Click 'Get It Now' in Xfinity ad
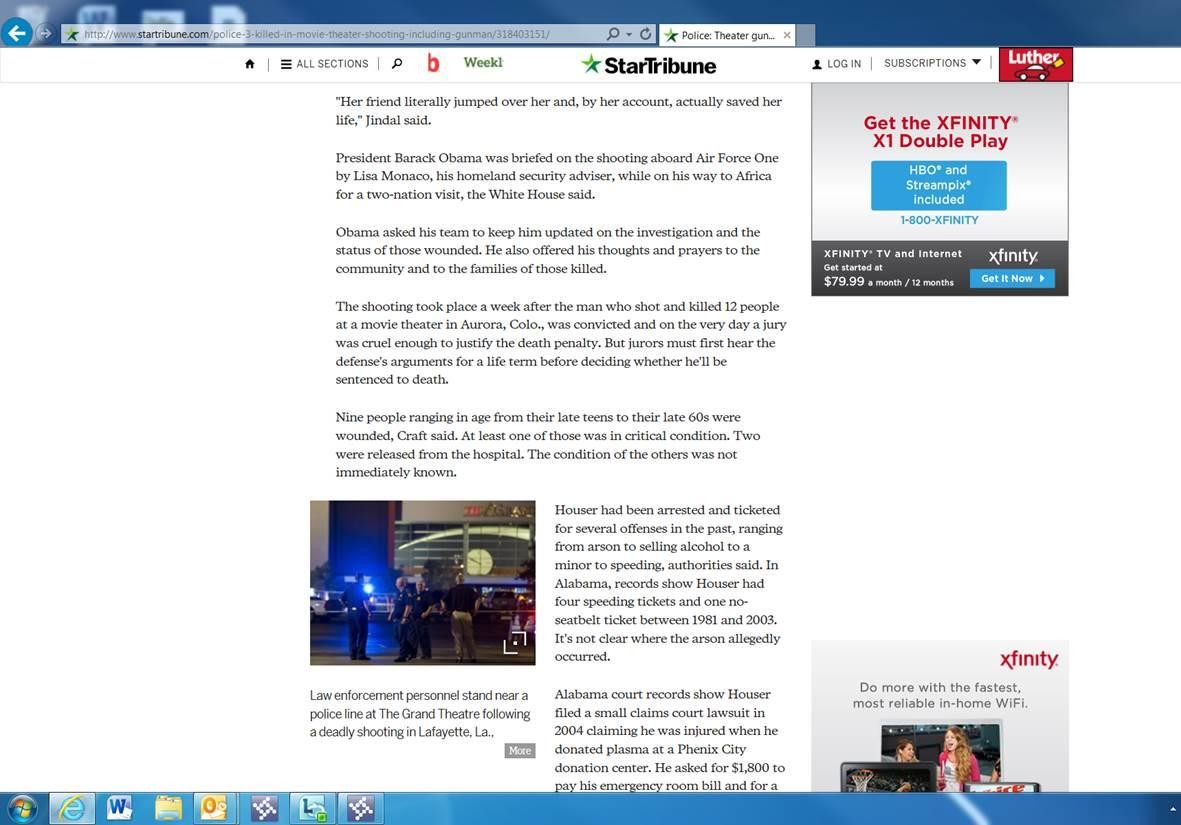This screenshot has width=1181, height=825. pyautogui.click(x=1011, y=278)
